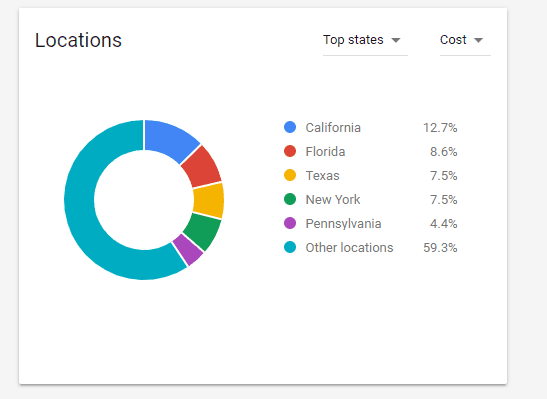Click the blue California legend dot
Image resolution: width=547 pixels, height=399 pixels.
point(290,127)
